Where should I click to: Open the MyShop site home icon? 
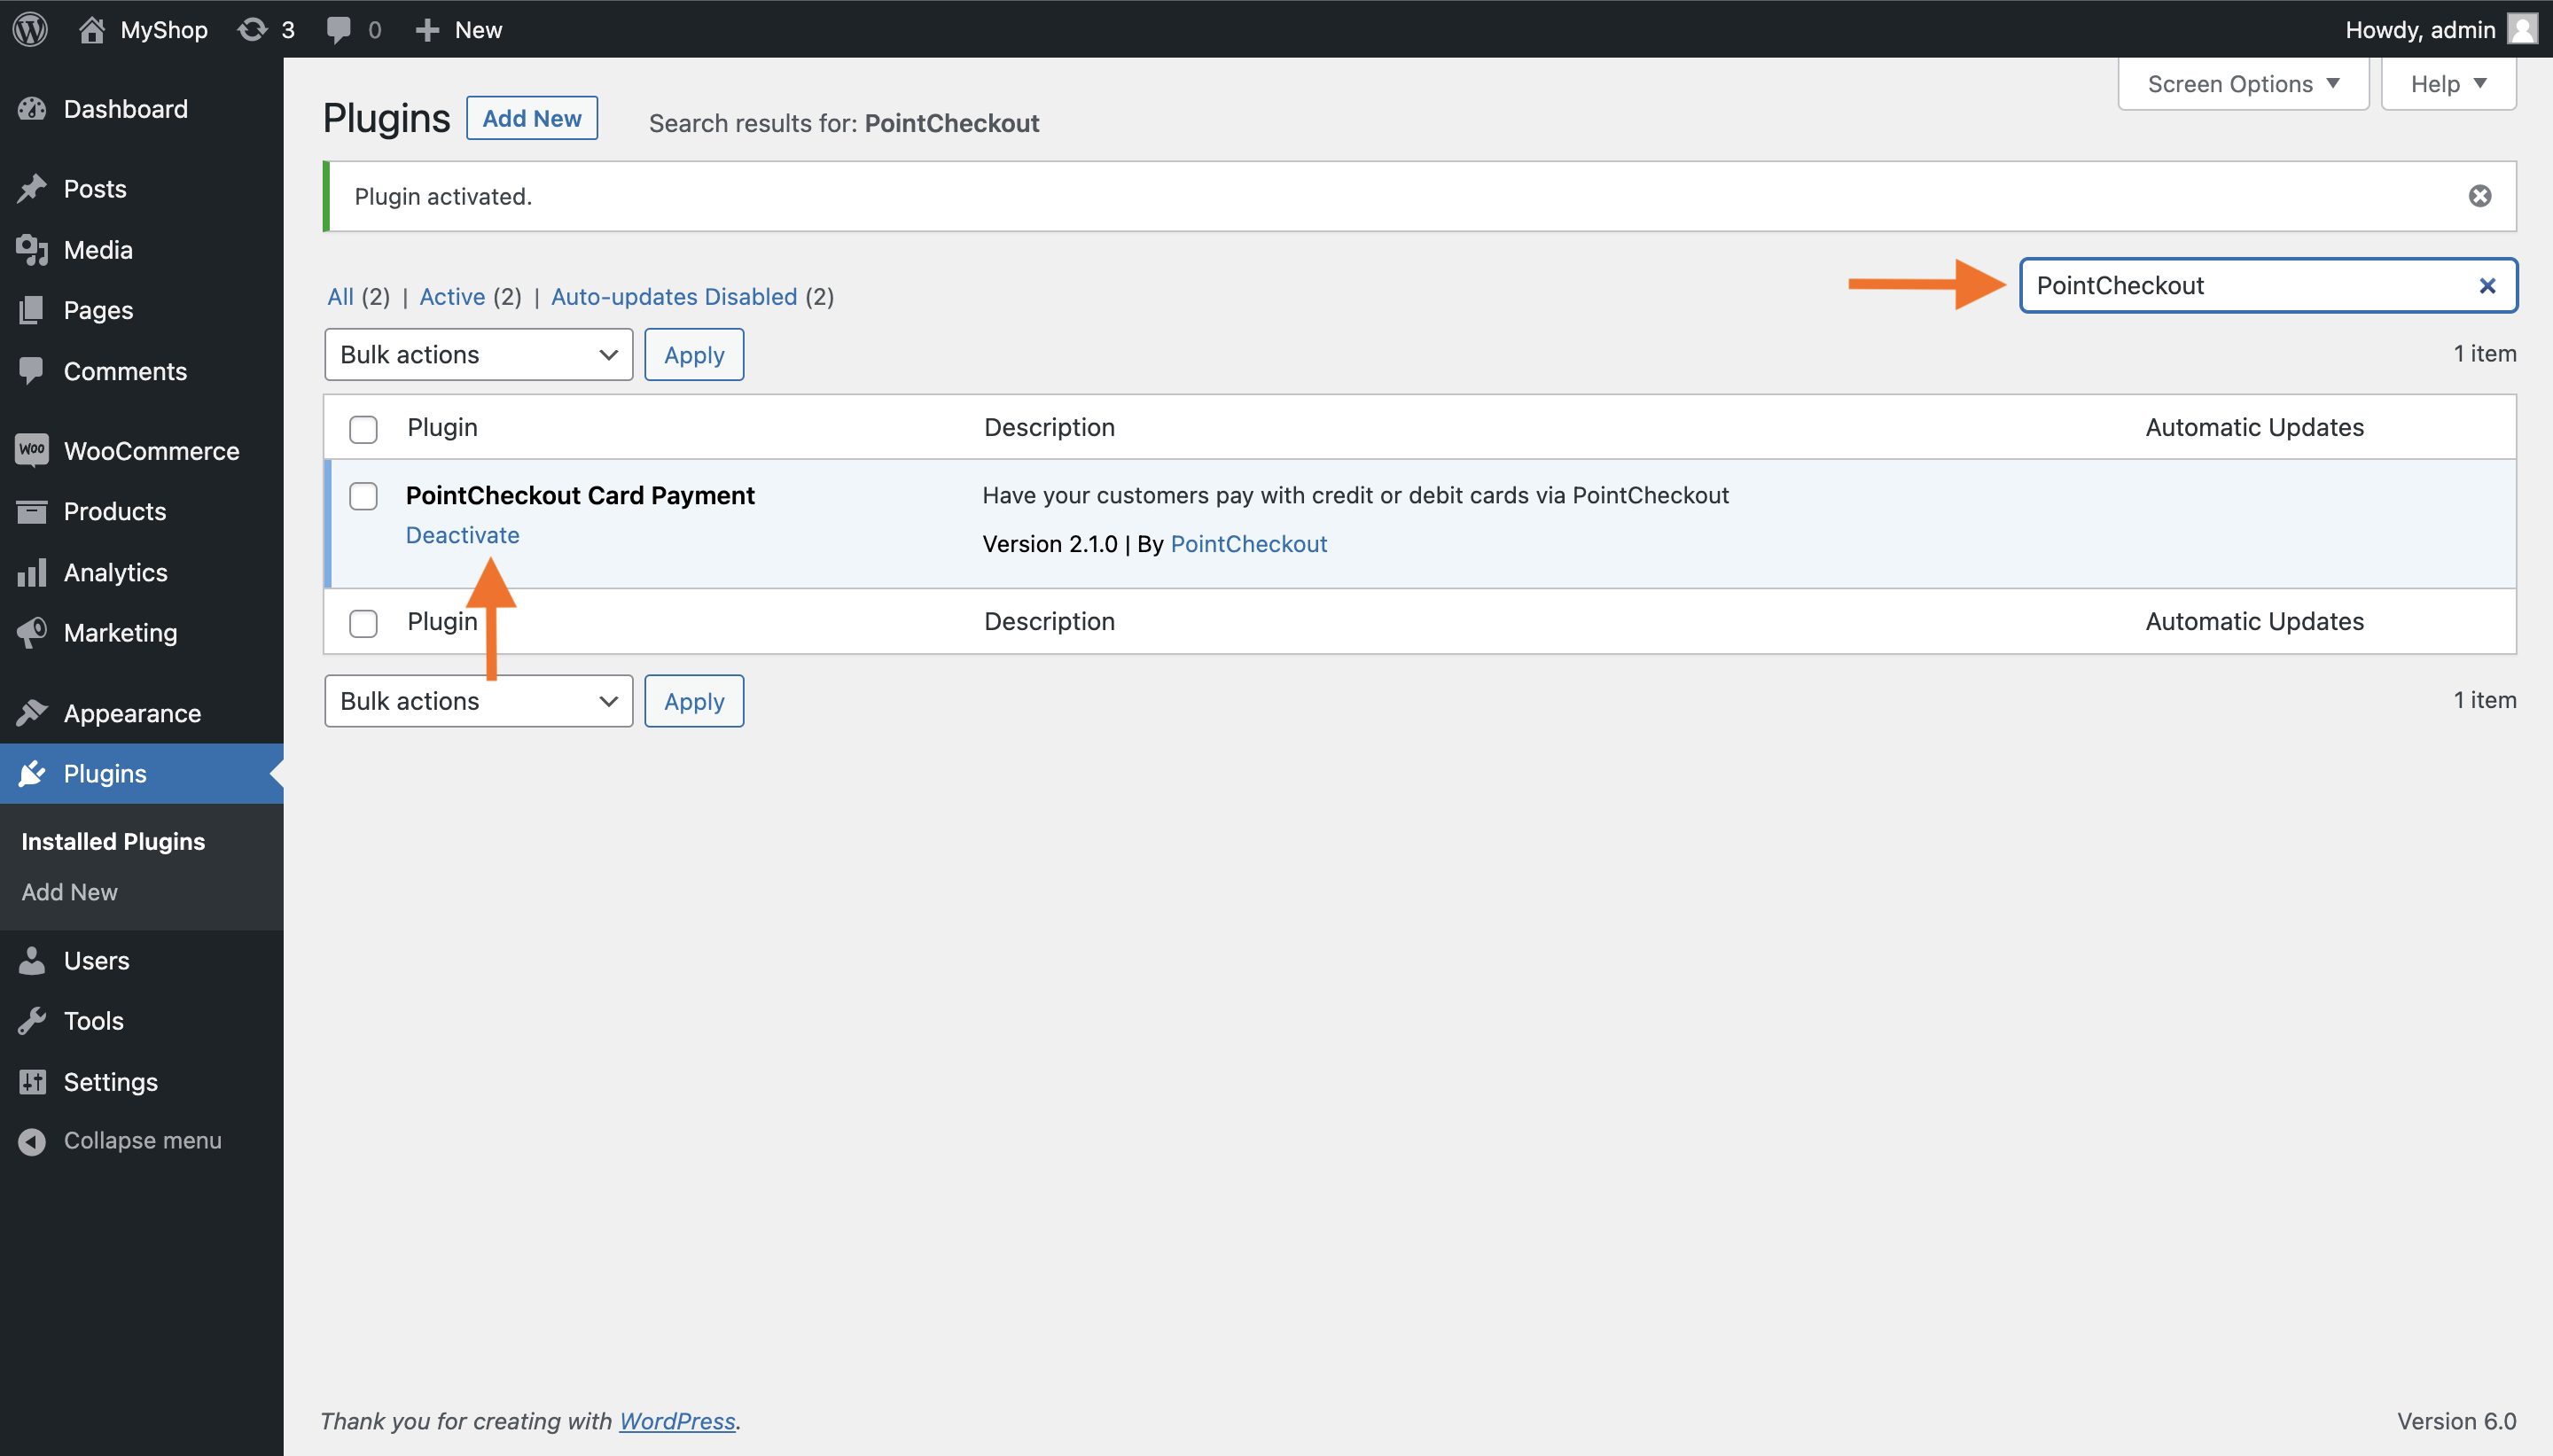click(x=92, y=29)
